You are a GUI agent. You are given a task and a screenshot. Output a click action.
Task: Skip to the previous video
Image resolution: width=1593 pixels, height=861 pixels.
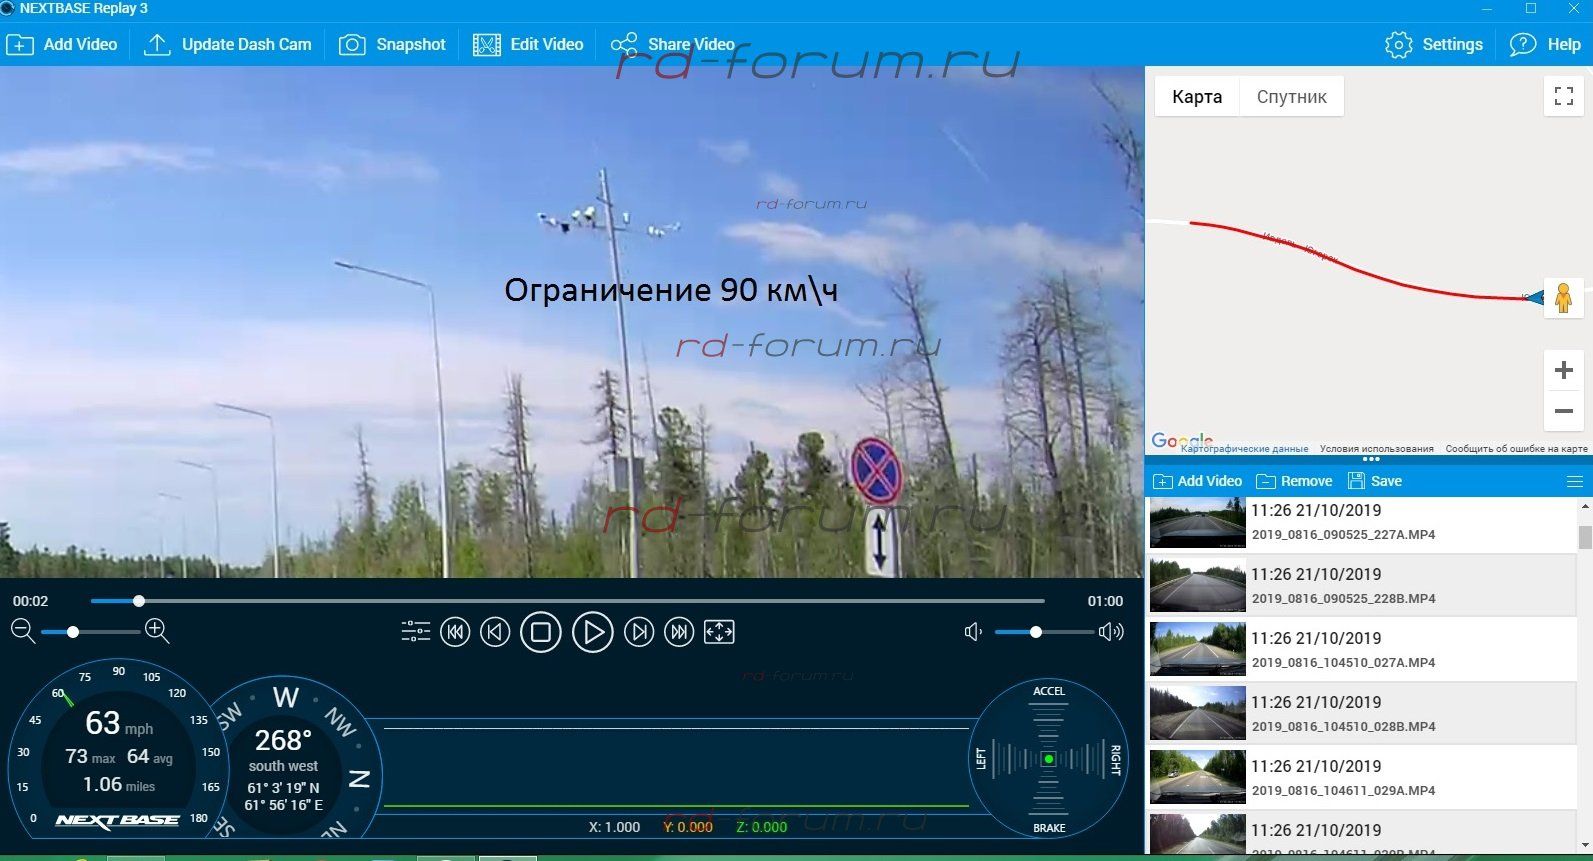point(455,632)
